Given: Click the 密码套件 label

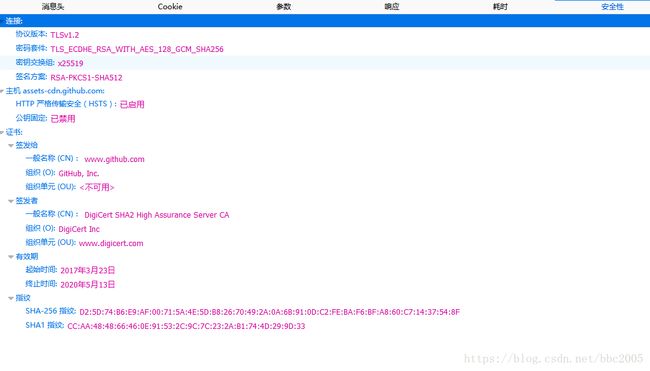Looking at the screenshot, I should click(x=32, y=48).
